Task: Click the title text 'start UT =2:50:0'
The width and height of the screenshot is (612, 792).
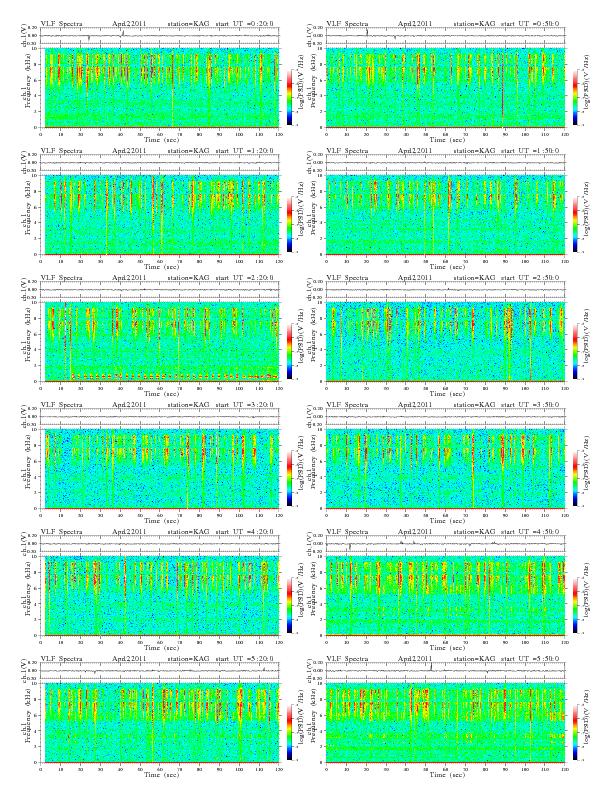Action: coord(530,278)
